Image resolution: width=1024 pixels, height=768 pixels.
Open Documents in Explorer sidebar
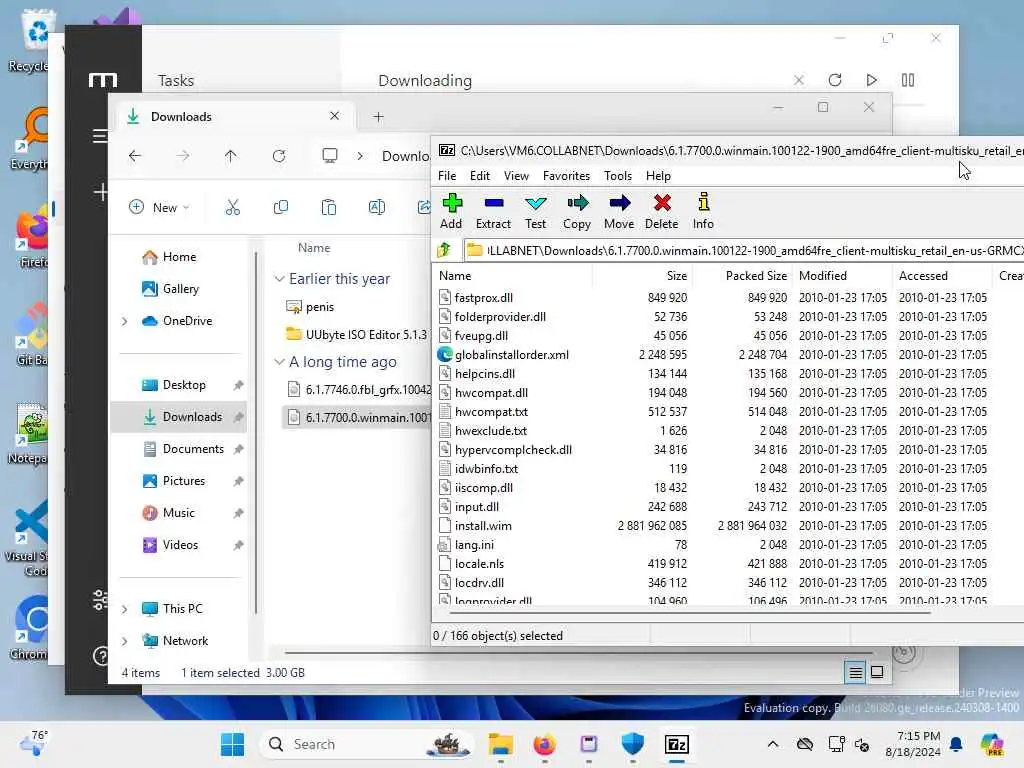coord(179,449)
